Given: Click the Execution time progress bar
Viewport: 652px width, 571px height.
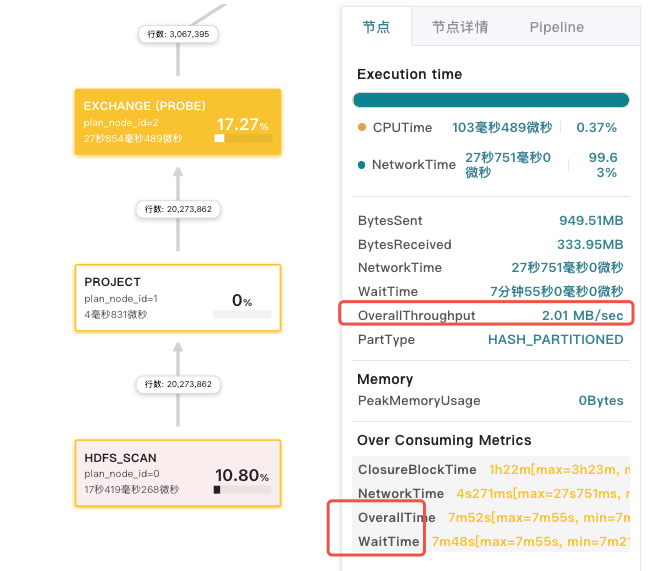Looking at the screenshot, I should 490,100.
